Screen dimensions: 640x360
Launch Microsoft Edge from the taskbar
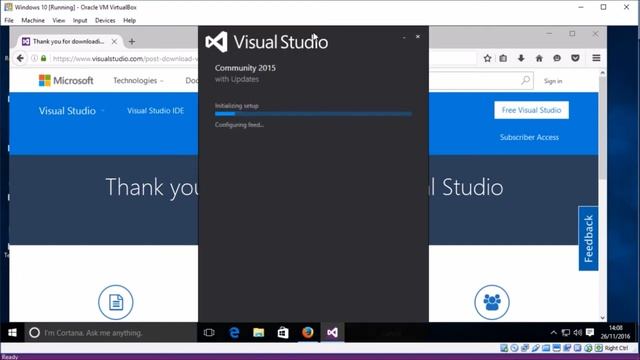pos(234,333)
